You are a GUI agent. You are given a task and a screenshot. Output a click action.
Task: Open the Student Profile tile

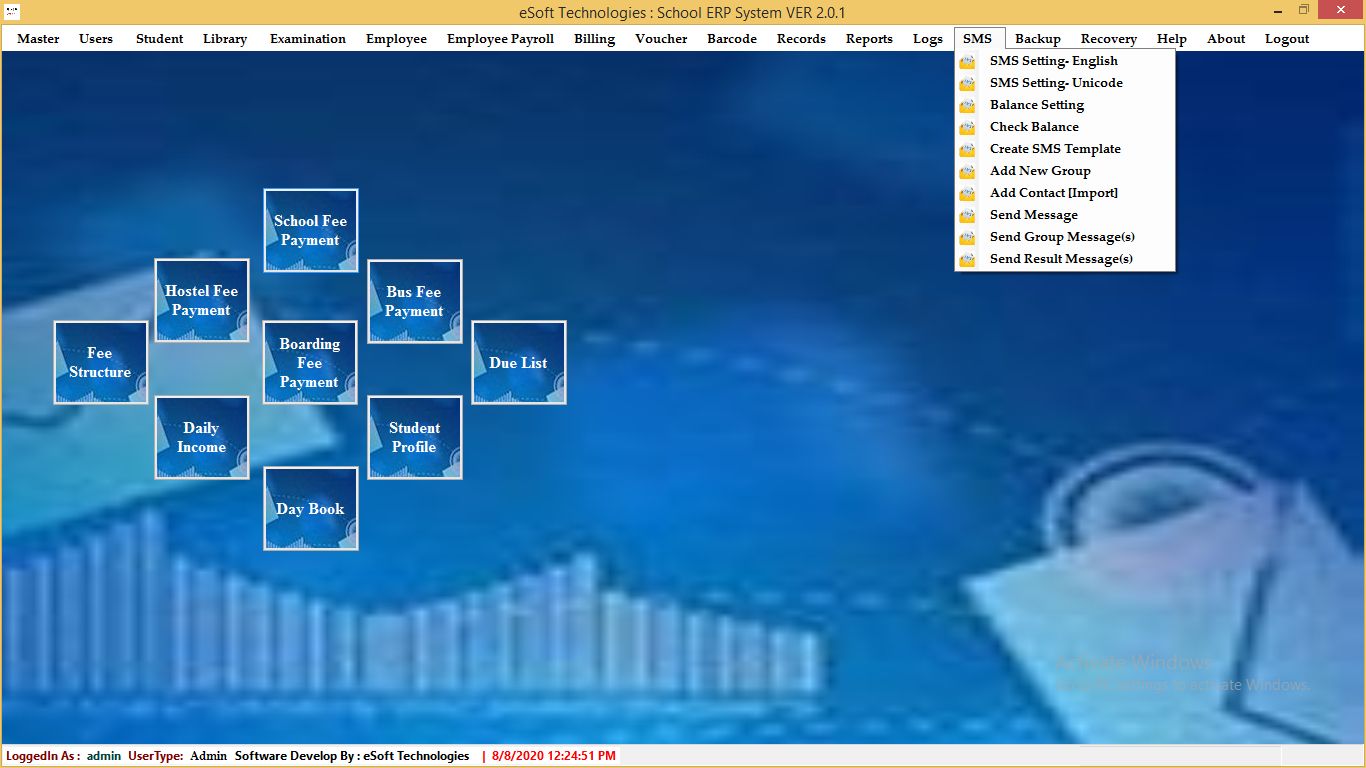click(414, 437)
